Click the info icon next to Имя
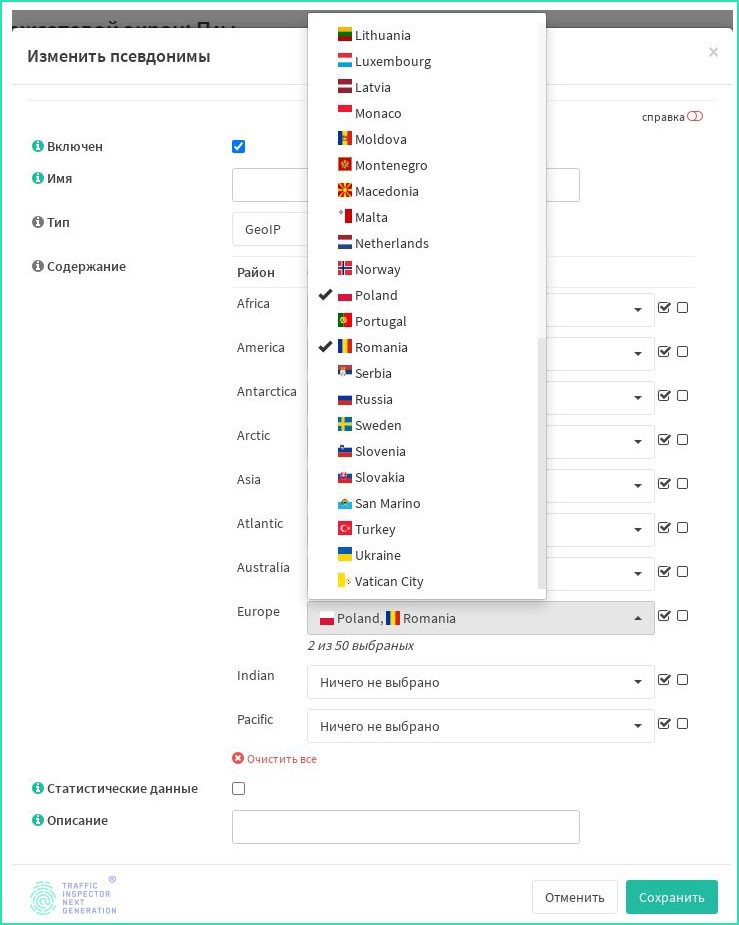 tap(38, 178)
